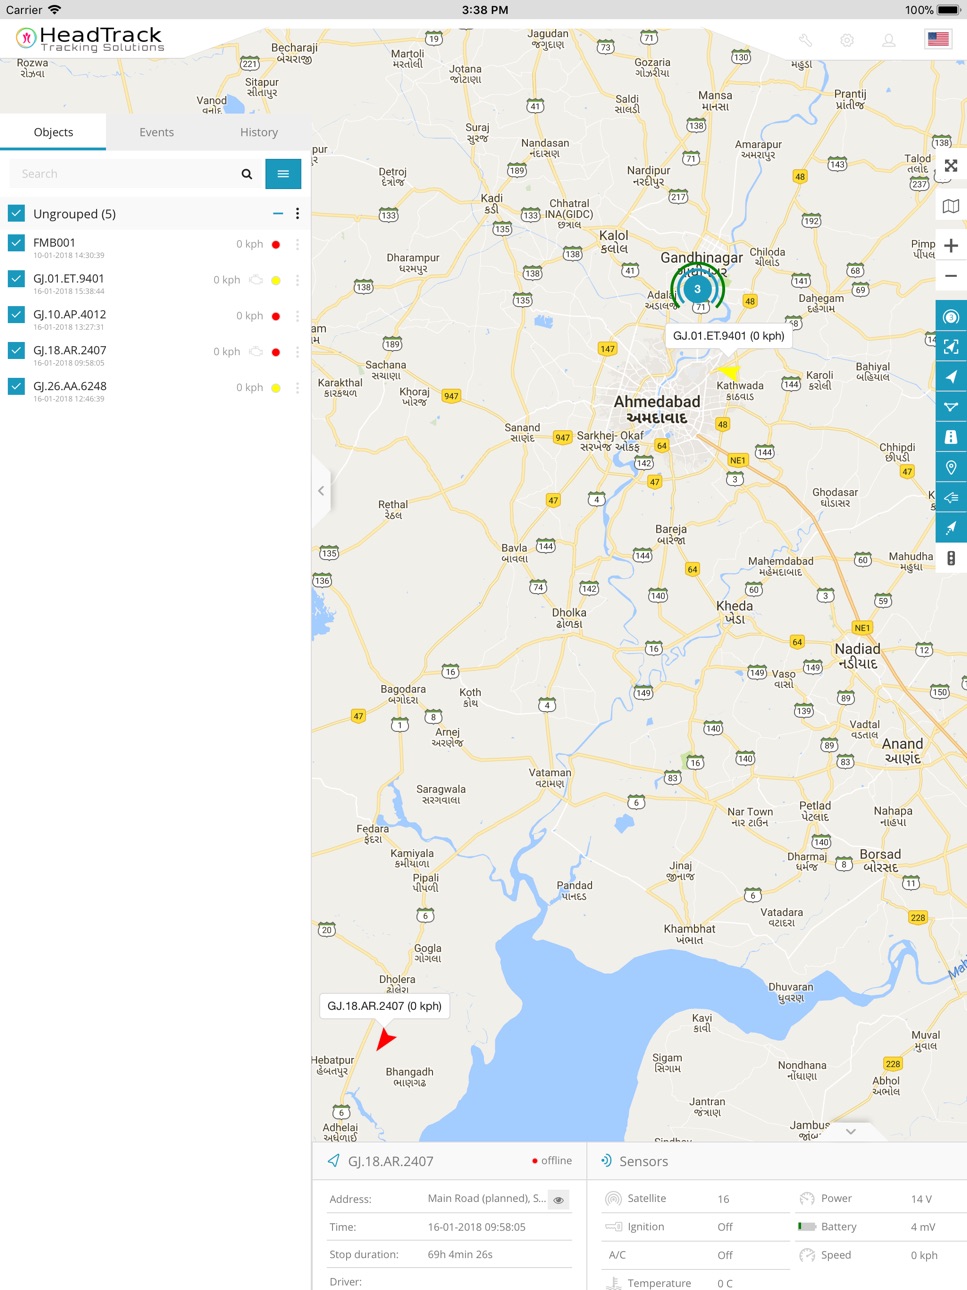Uncheck the FMB001 object checkbox

click(16, 243)
